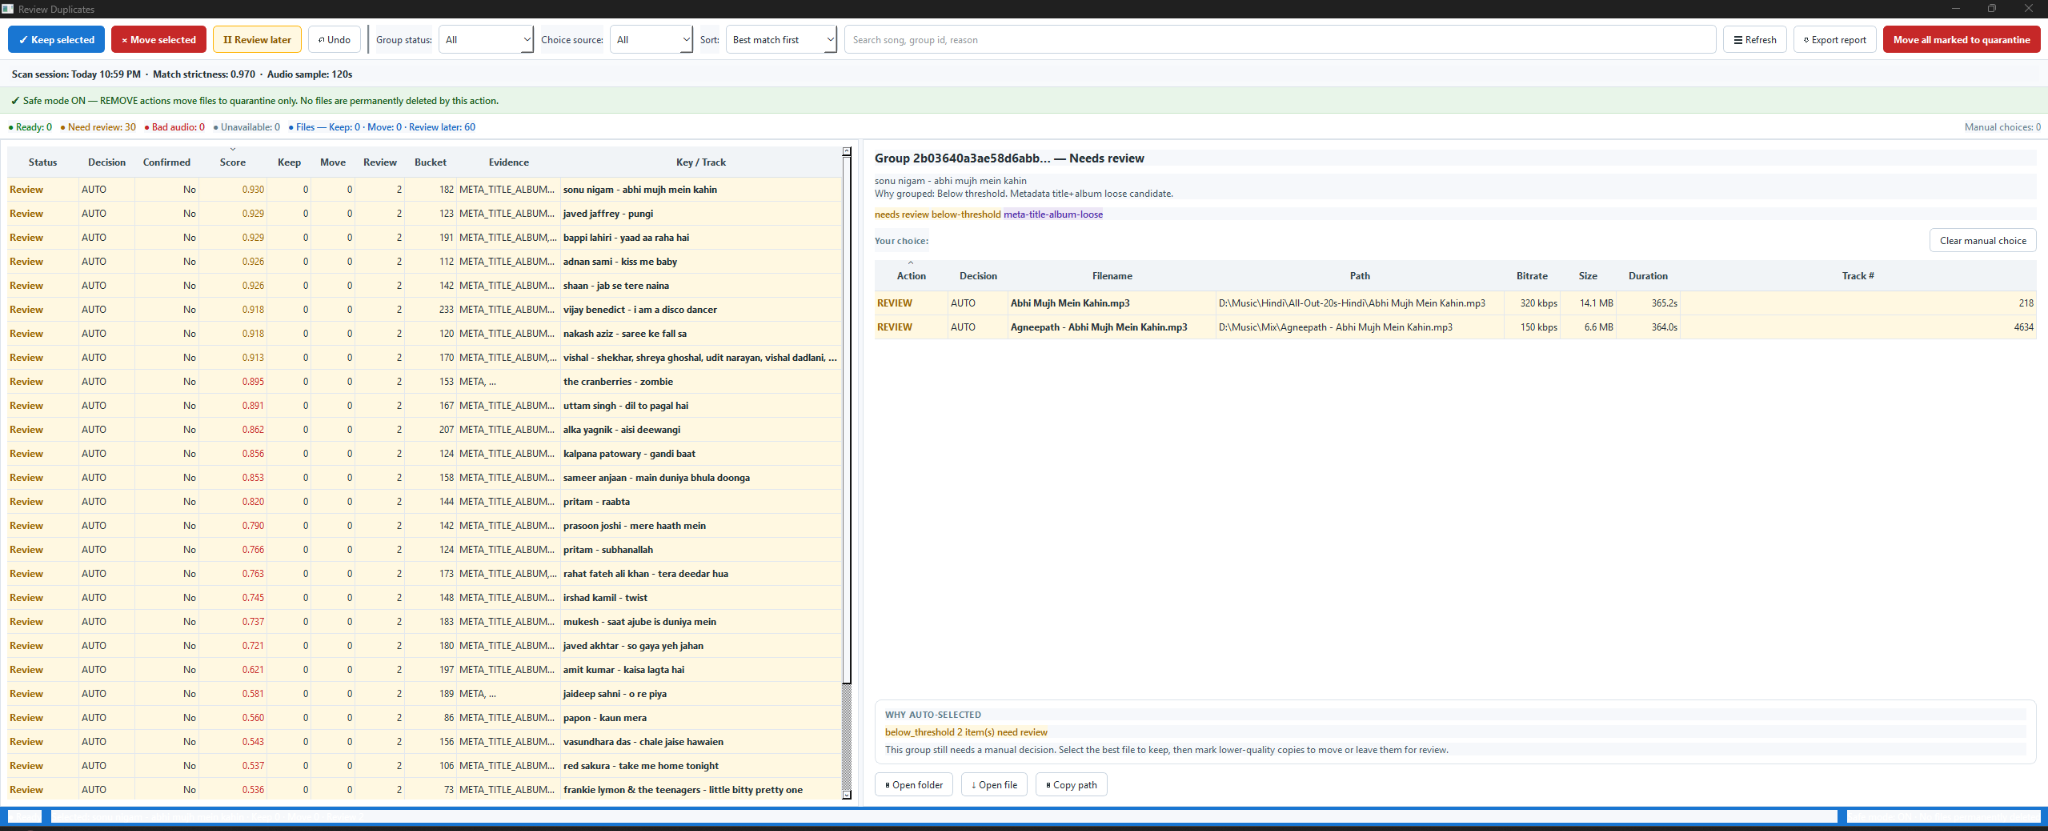Image resolution: width=2048 pixels, height=831 pixels.
Task: Click the Key / Track column header
Action: [x=701, y=162]
